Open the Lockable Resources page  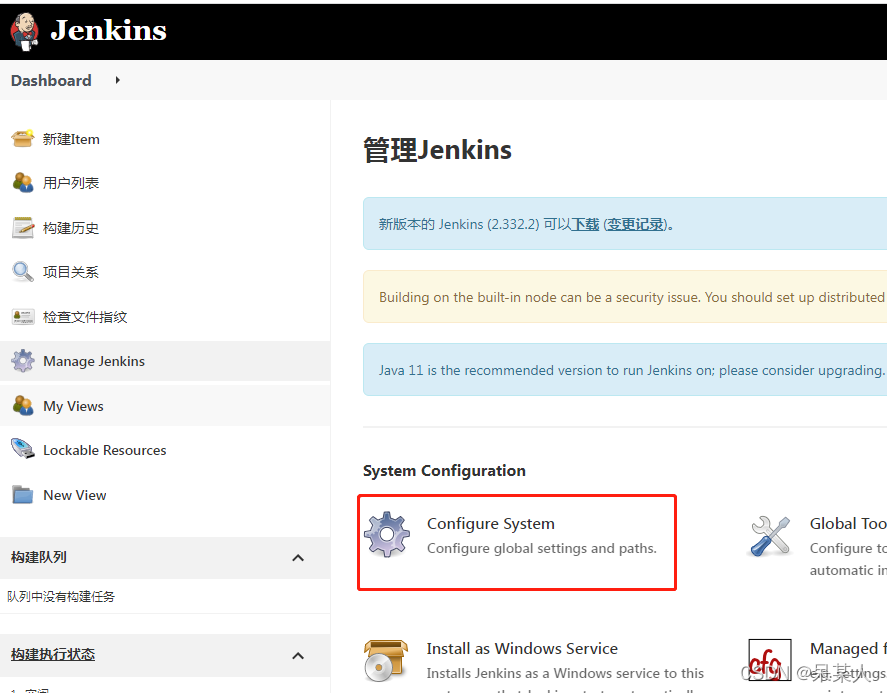(106, 450)
